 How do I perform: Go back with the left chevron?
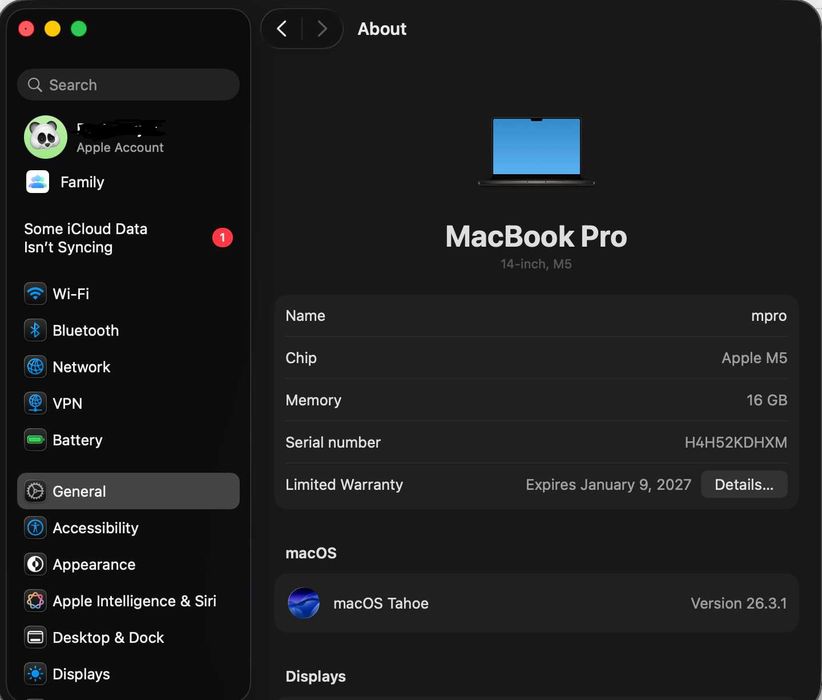282,29
